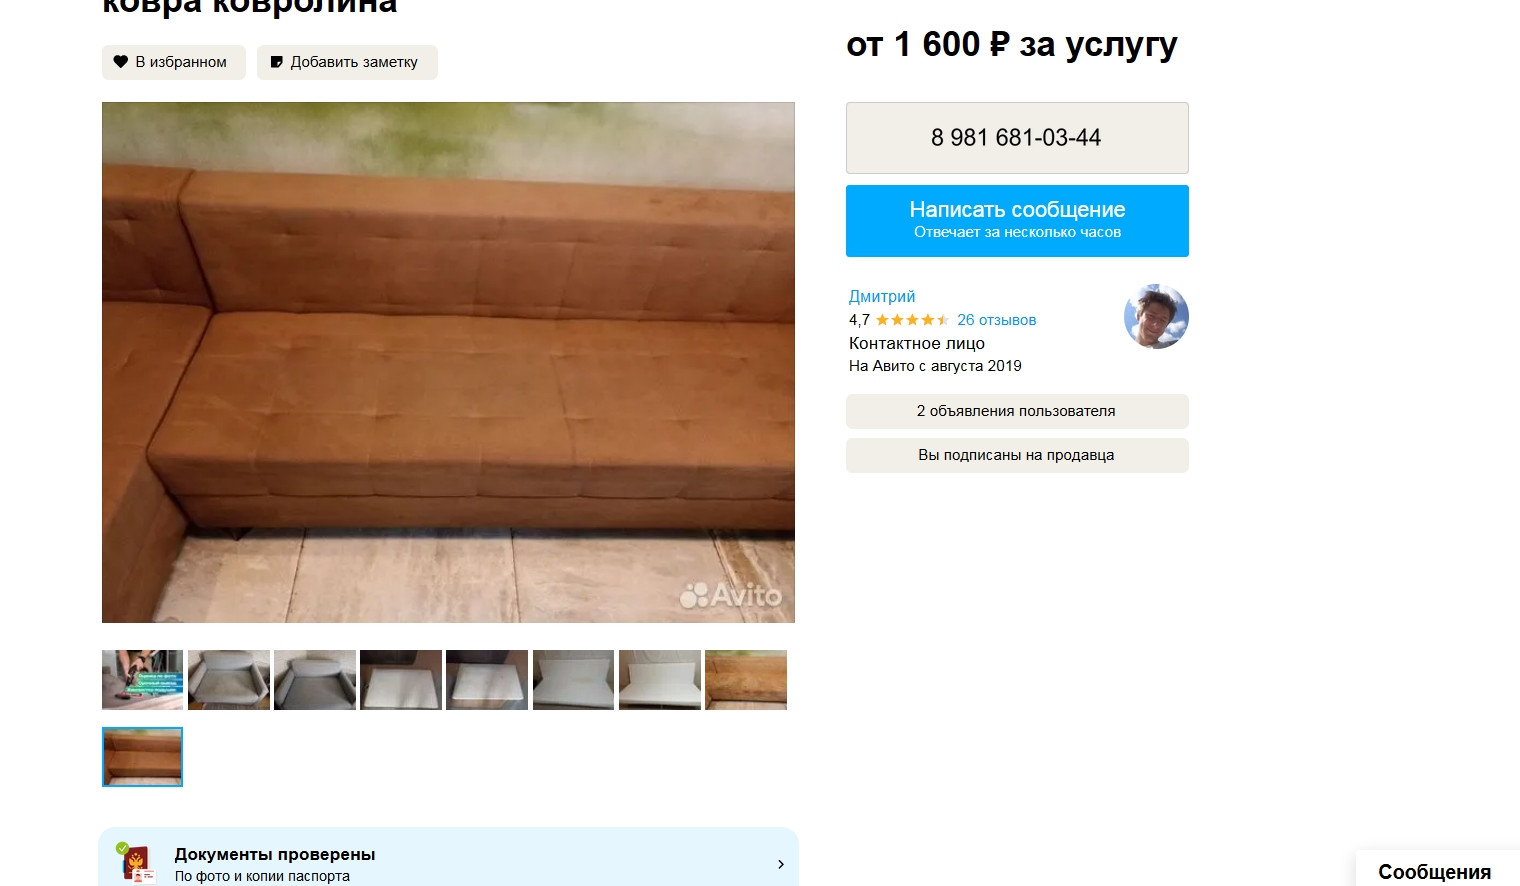Click the main brown sofa photo
The height and width of the screenshot is (886, 1520).
tap(448, 362)
